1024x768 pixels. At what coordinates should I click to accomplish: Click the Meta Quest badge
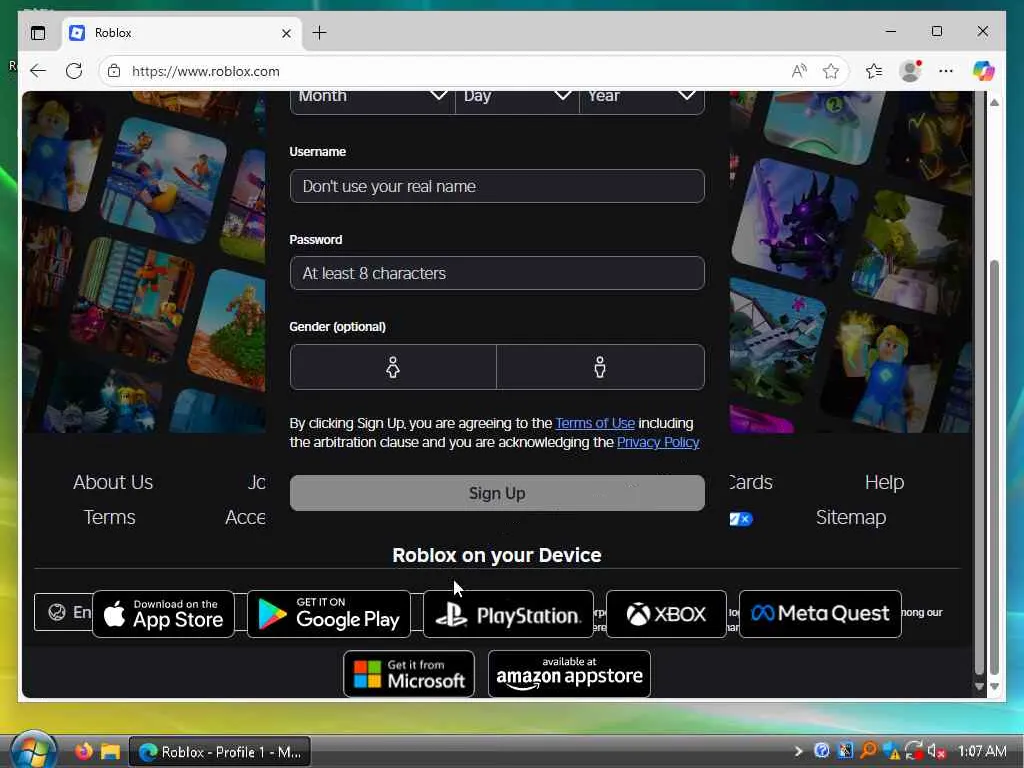820,614
